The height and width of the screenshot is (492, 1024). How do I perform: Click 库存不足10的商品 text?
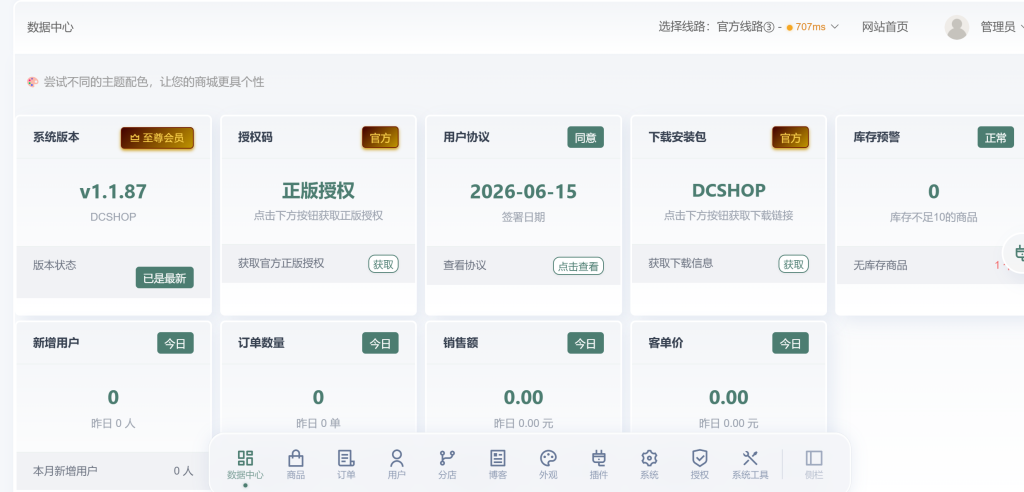click(x=934, y=218)
